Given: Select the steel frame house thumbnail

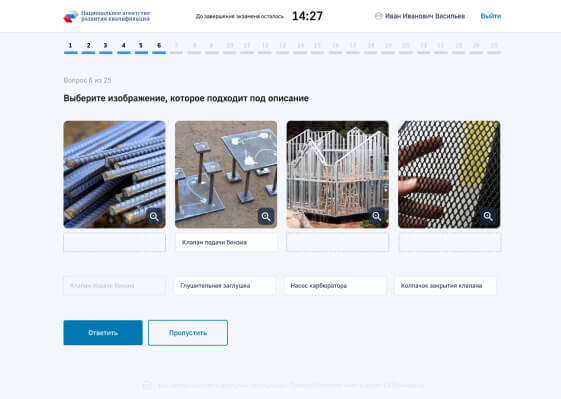Looking at the screenshot, I should (x=337, y=174).
